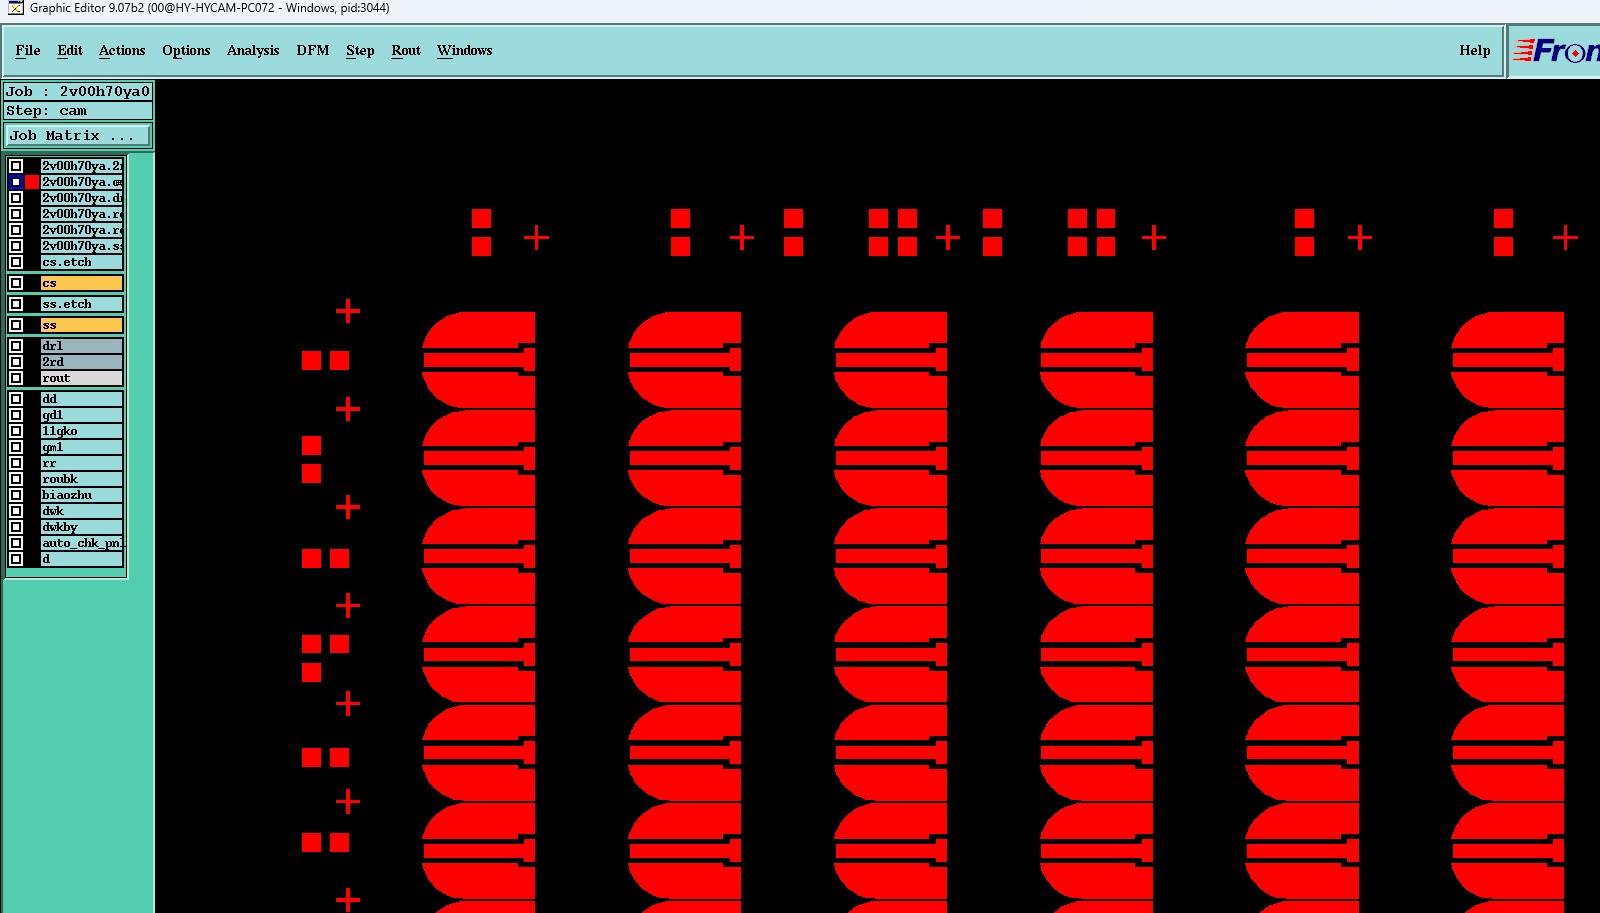1600x913 pixels.
Task: Select the dwk layer name
Action: tap(82, 511)
